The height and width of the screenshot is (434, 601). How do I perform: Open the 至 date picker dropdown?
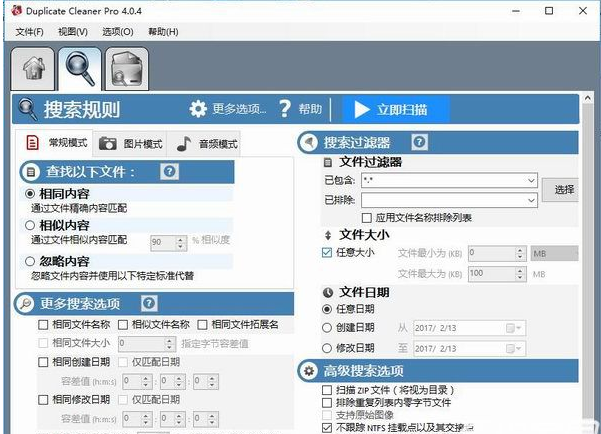point(514,349)
